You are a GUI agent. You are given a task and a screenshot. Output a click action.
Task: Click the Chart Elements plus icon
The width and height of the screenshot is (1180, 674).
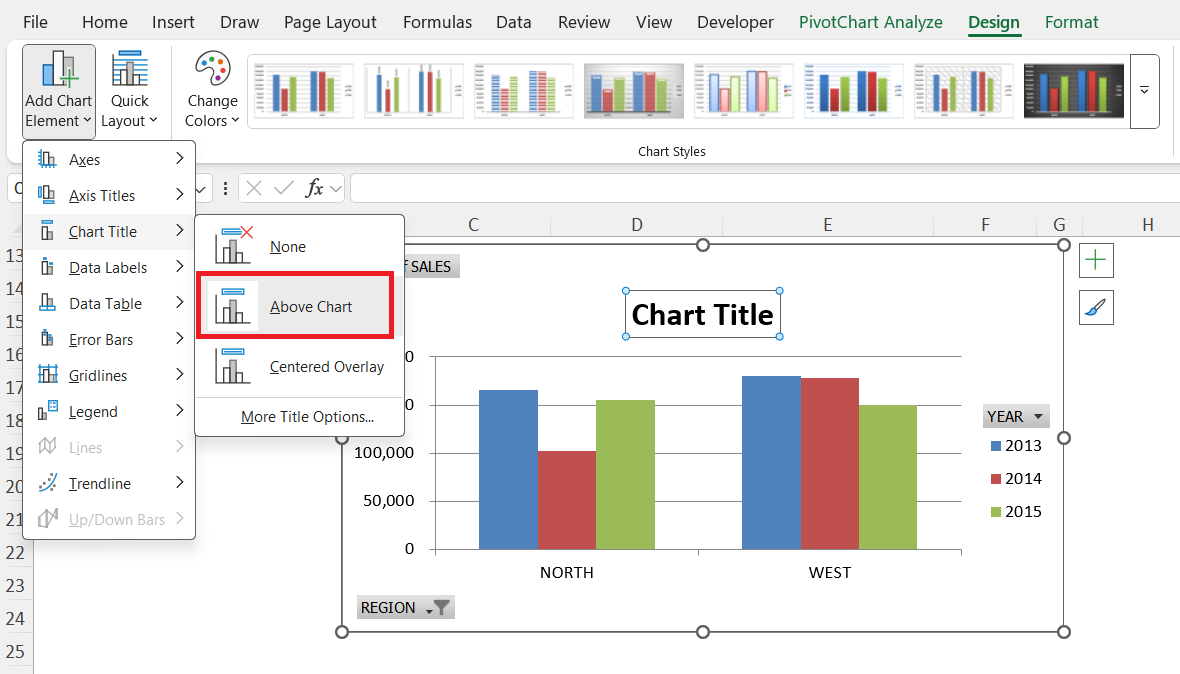coord(1096,261)
